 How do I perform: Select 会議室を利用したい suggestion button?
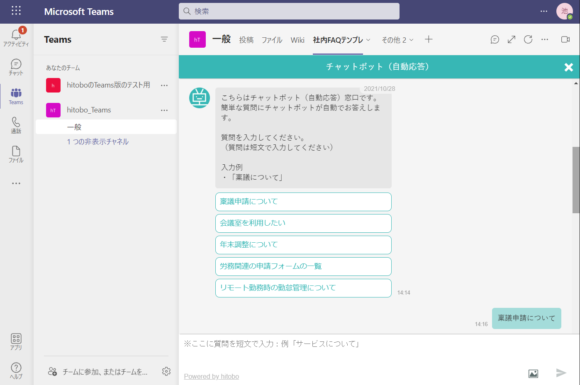(303, 223)
